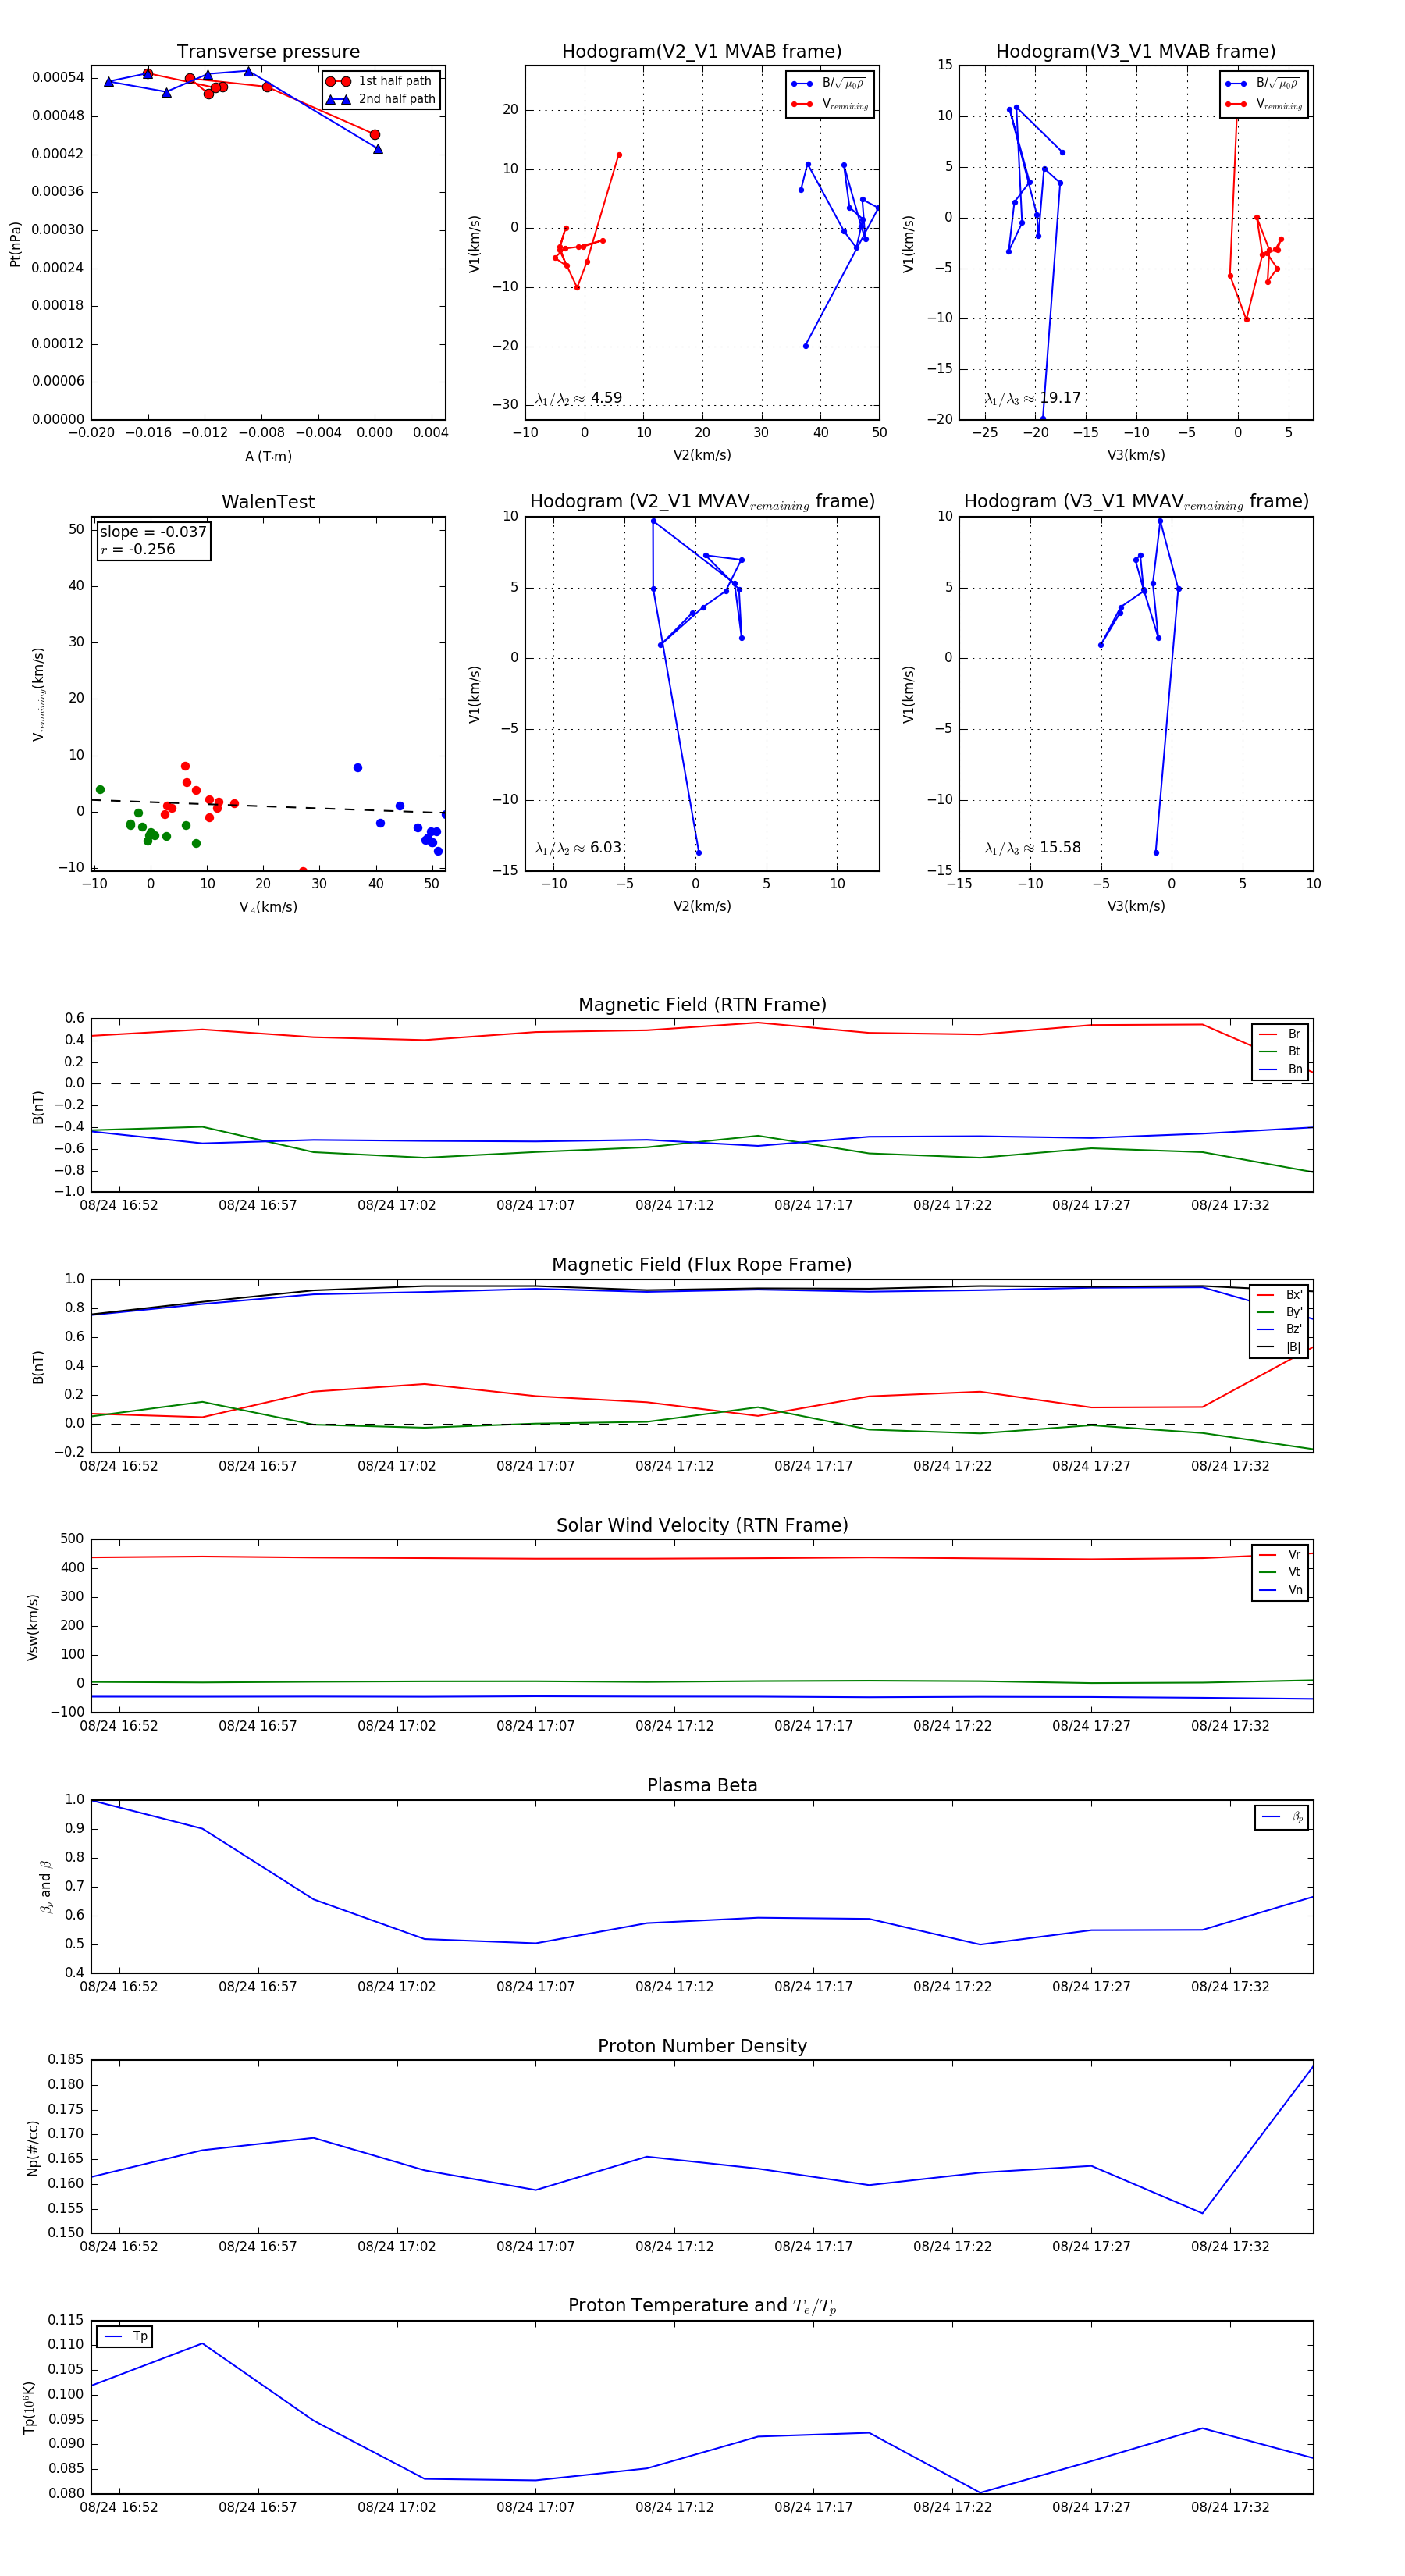Click 'V_A(km/s)' axis label in WalenTest

[268, 907]
